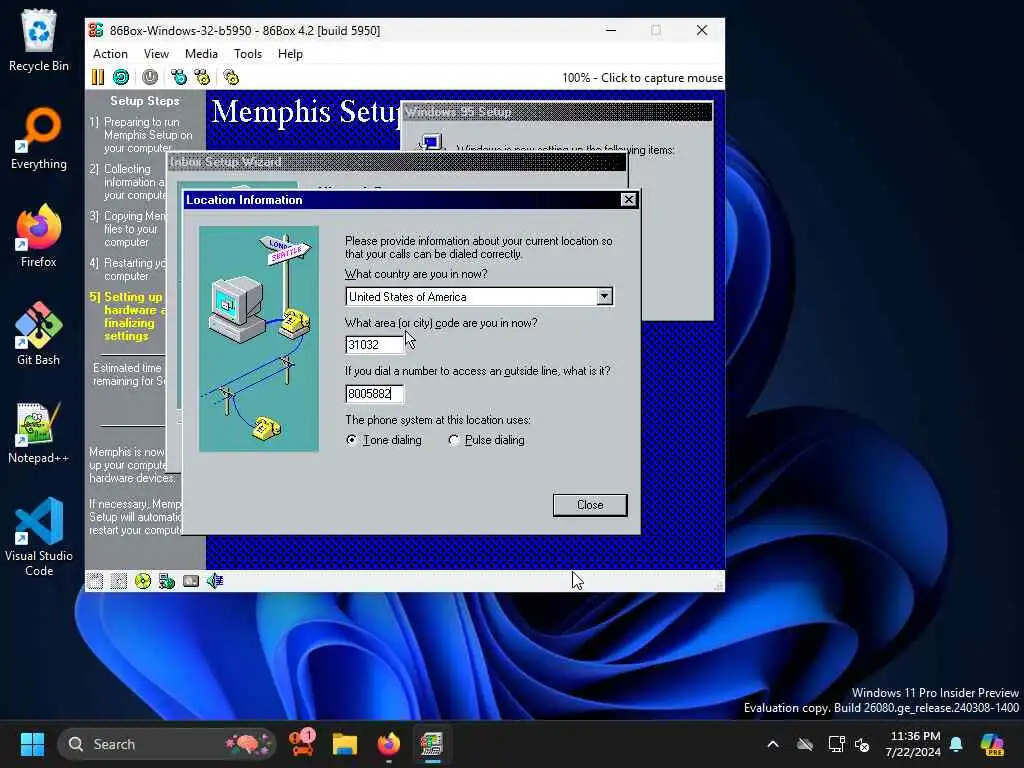The height and width of the screenshot is (768, 1024).
Task: Open the Copilot Preview taskbar icon
Action: tap(992, 744)
